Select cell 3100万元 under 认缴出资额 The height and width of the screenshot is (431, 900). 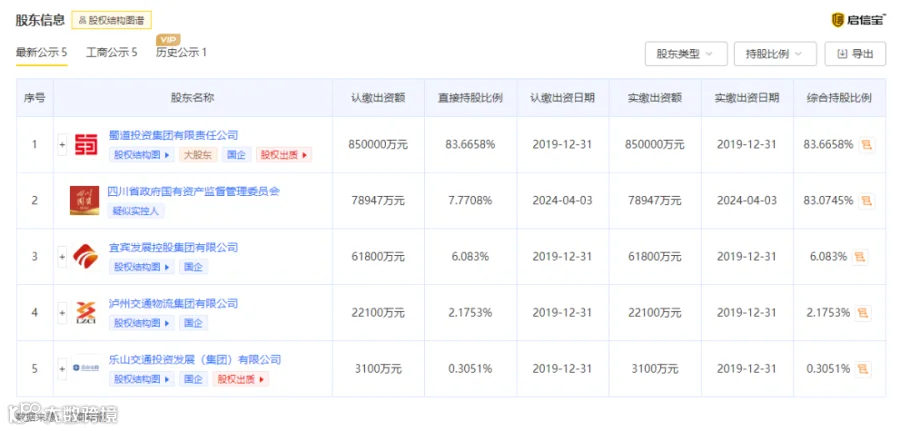(x=378, y=369)
